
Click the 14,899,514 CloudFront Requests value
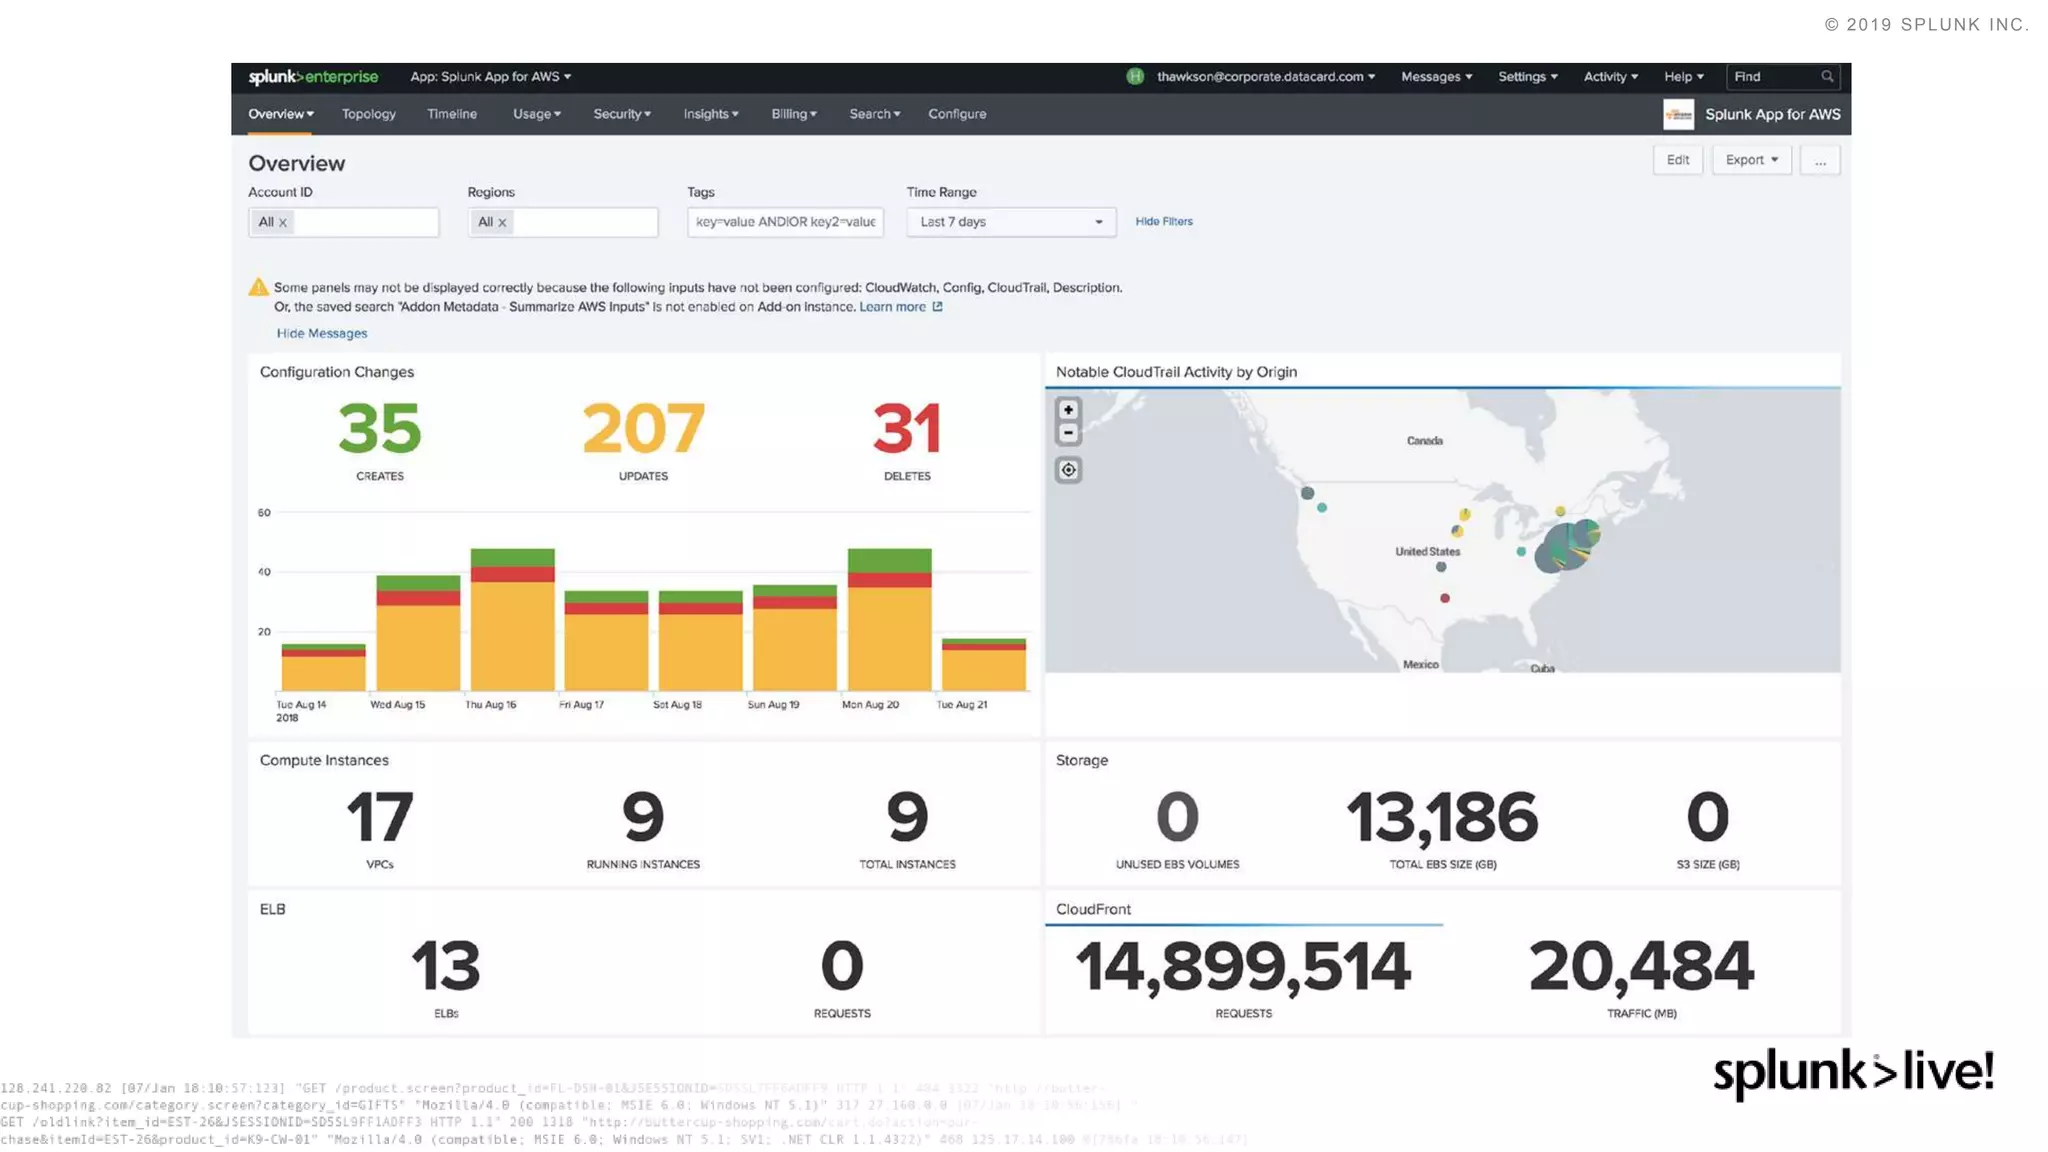(x=1243, y=967)
